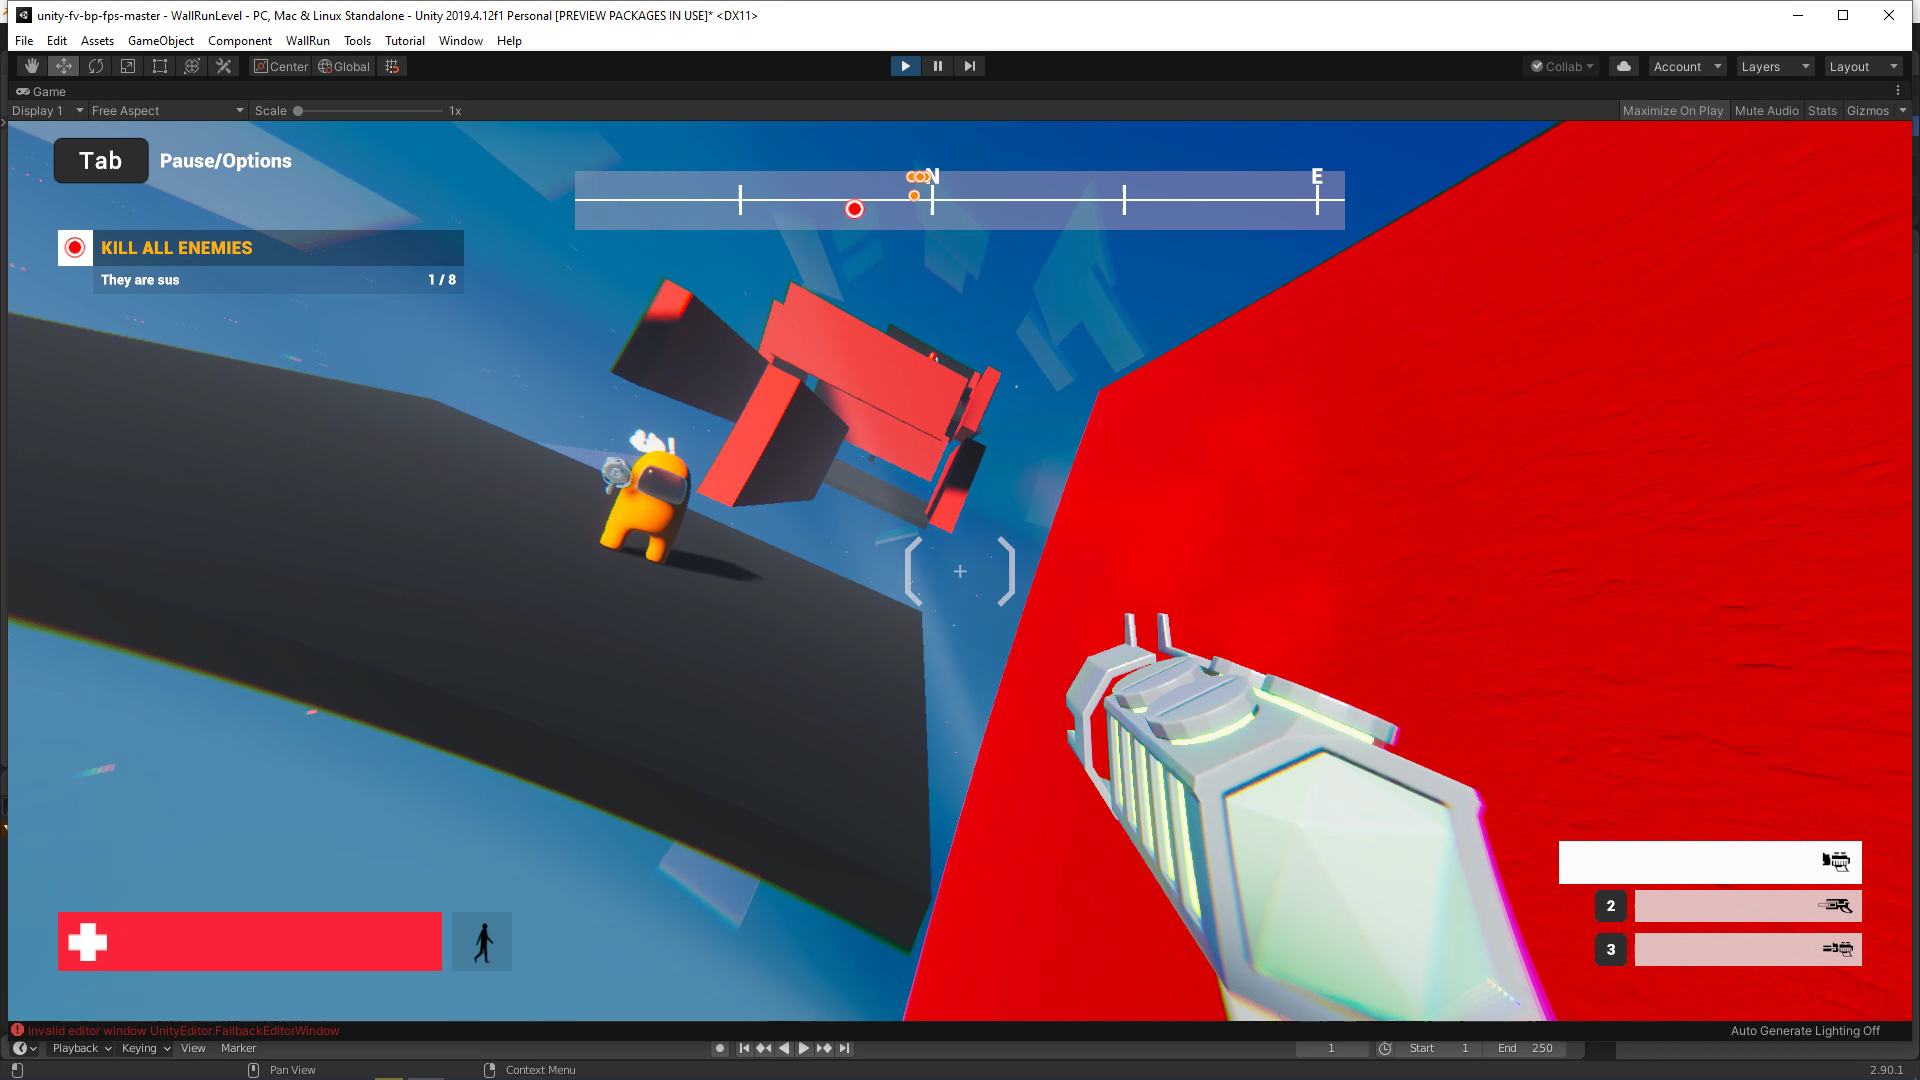Toggle the grid snapping icon
The width and height of the screenshot is (1920, 1080).
[x=393, y=66]
